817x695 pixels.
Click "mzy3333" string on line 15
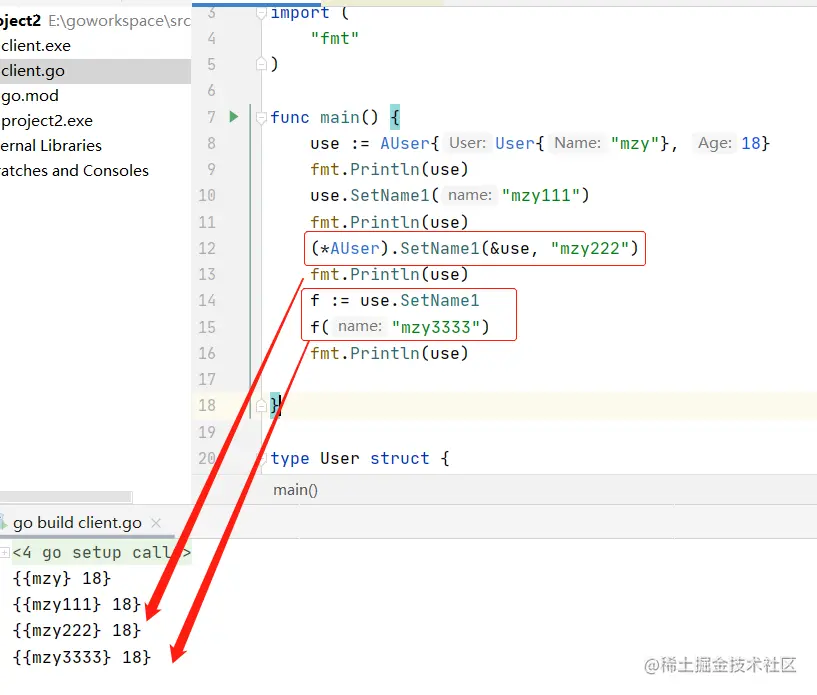(436, 327)
